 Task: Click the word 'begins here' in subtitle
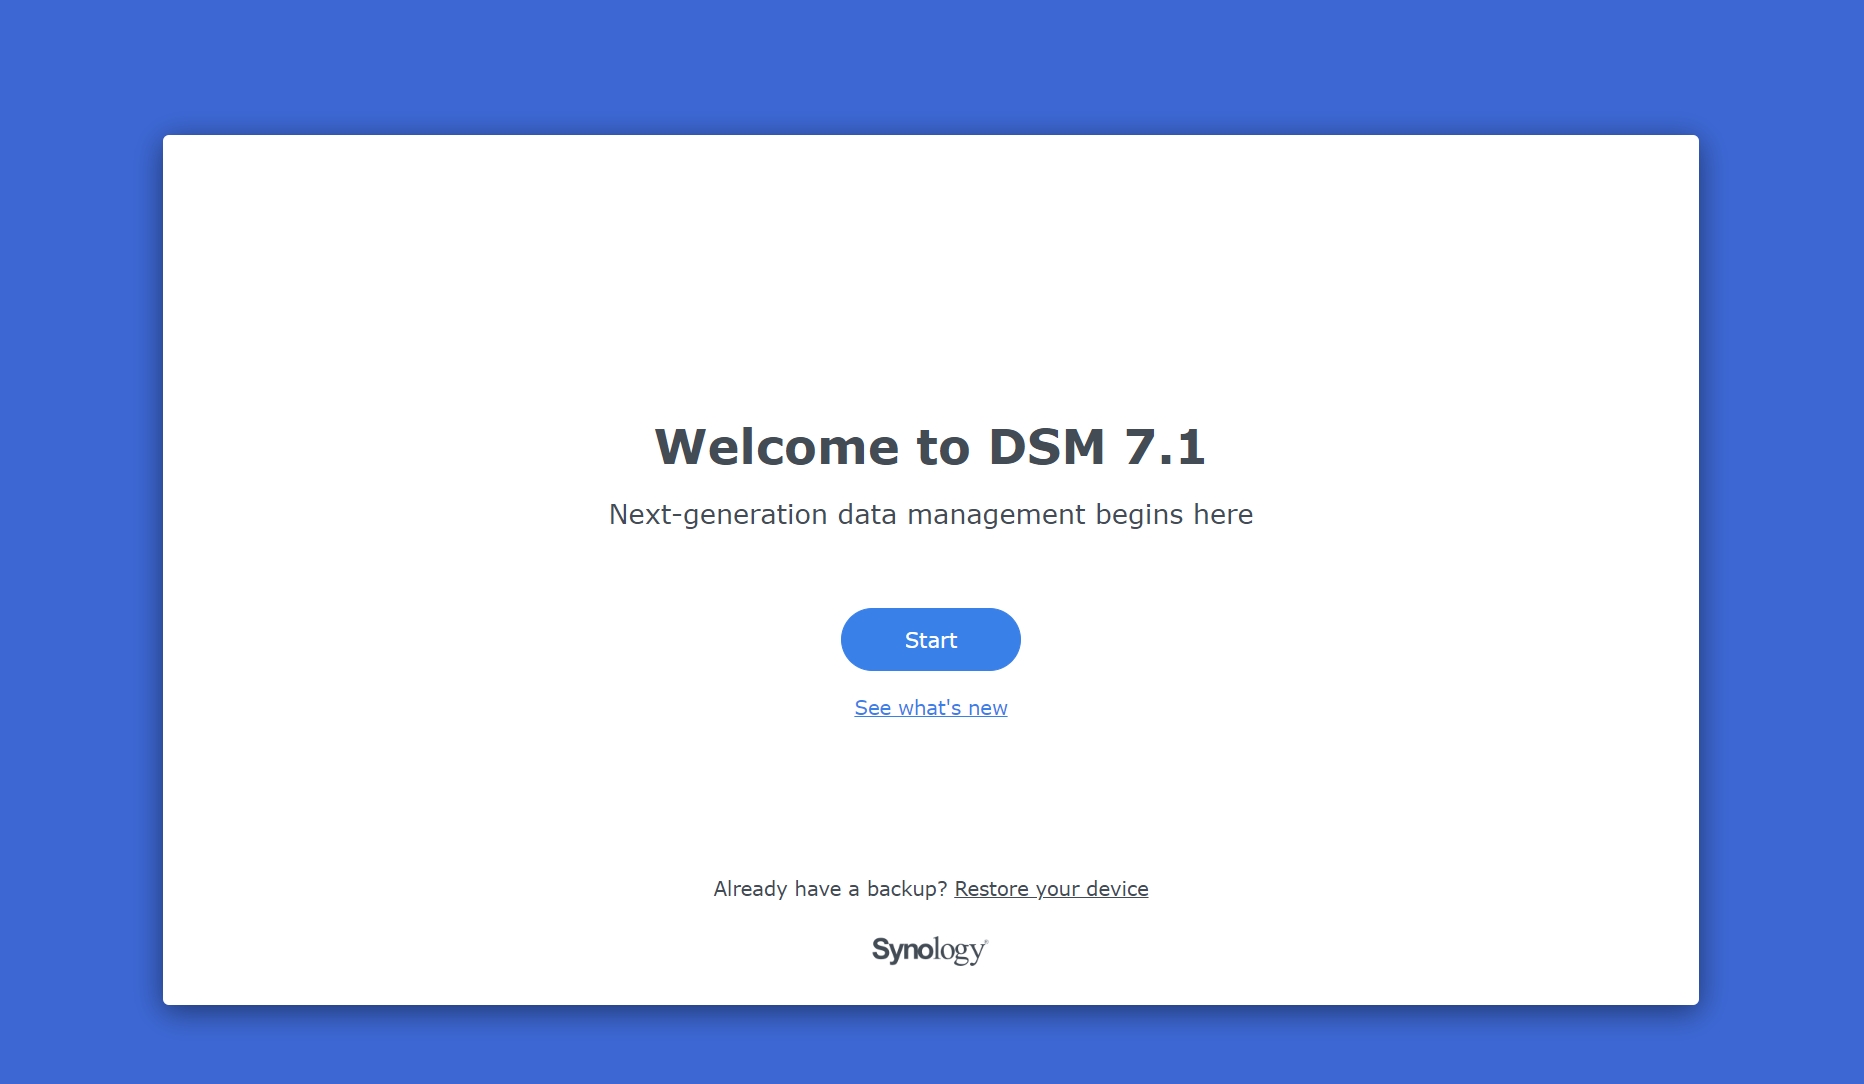tap(1174, 514)
